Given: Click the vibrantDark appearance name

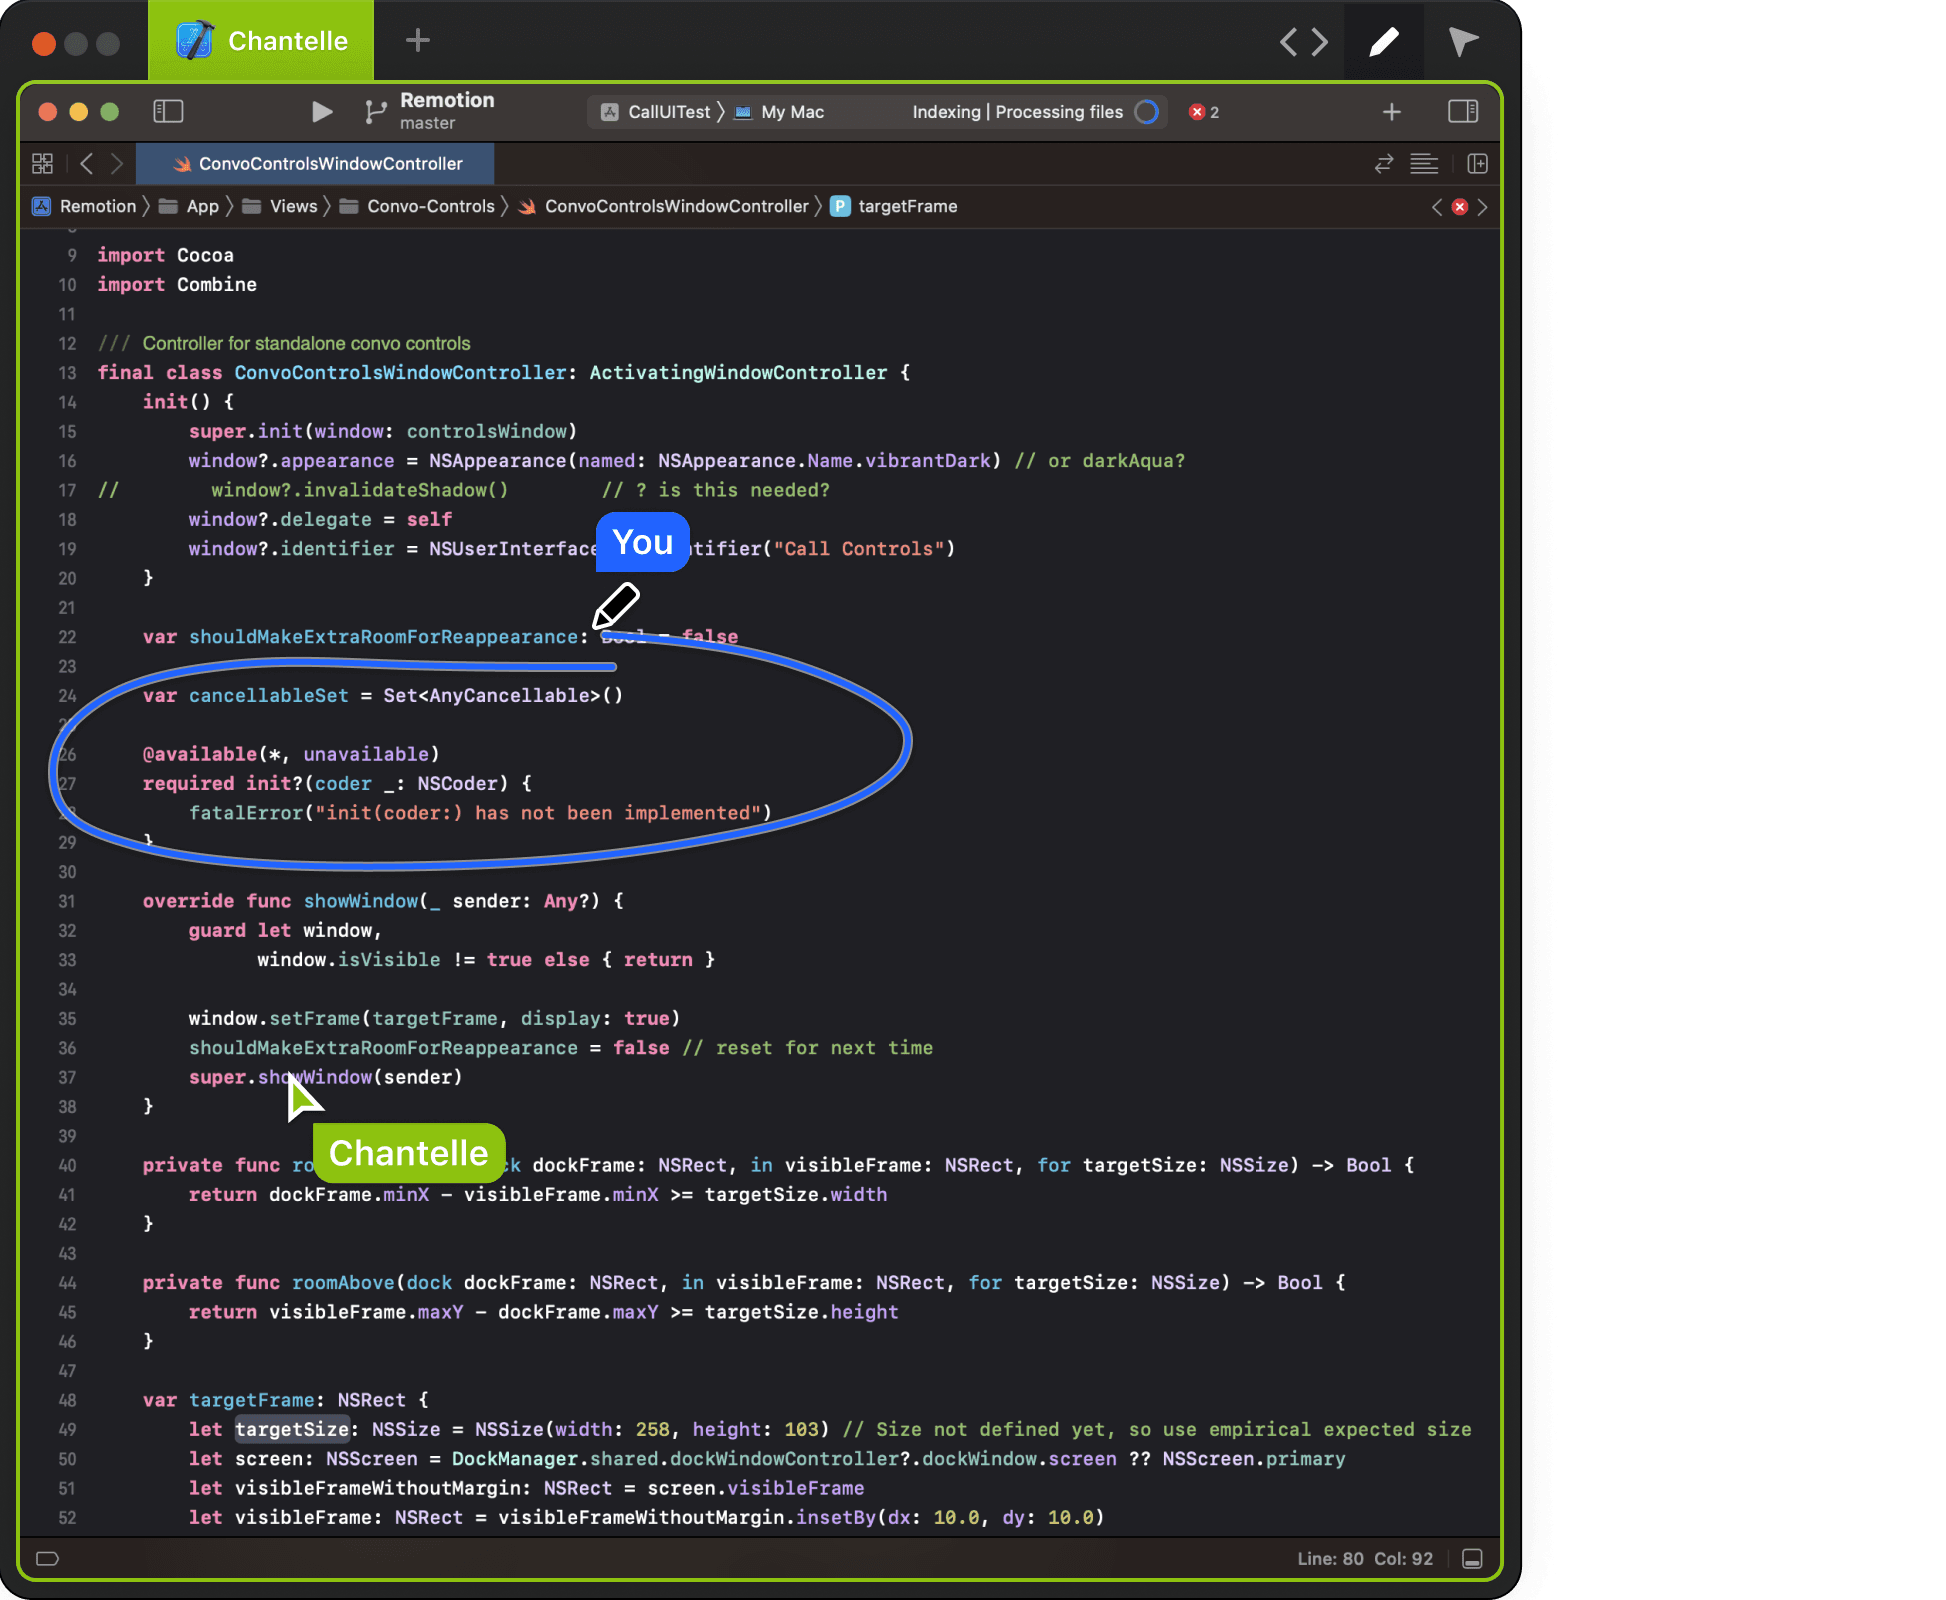Looking at the screenshot, I should tap(927, 461).
